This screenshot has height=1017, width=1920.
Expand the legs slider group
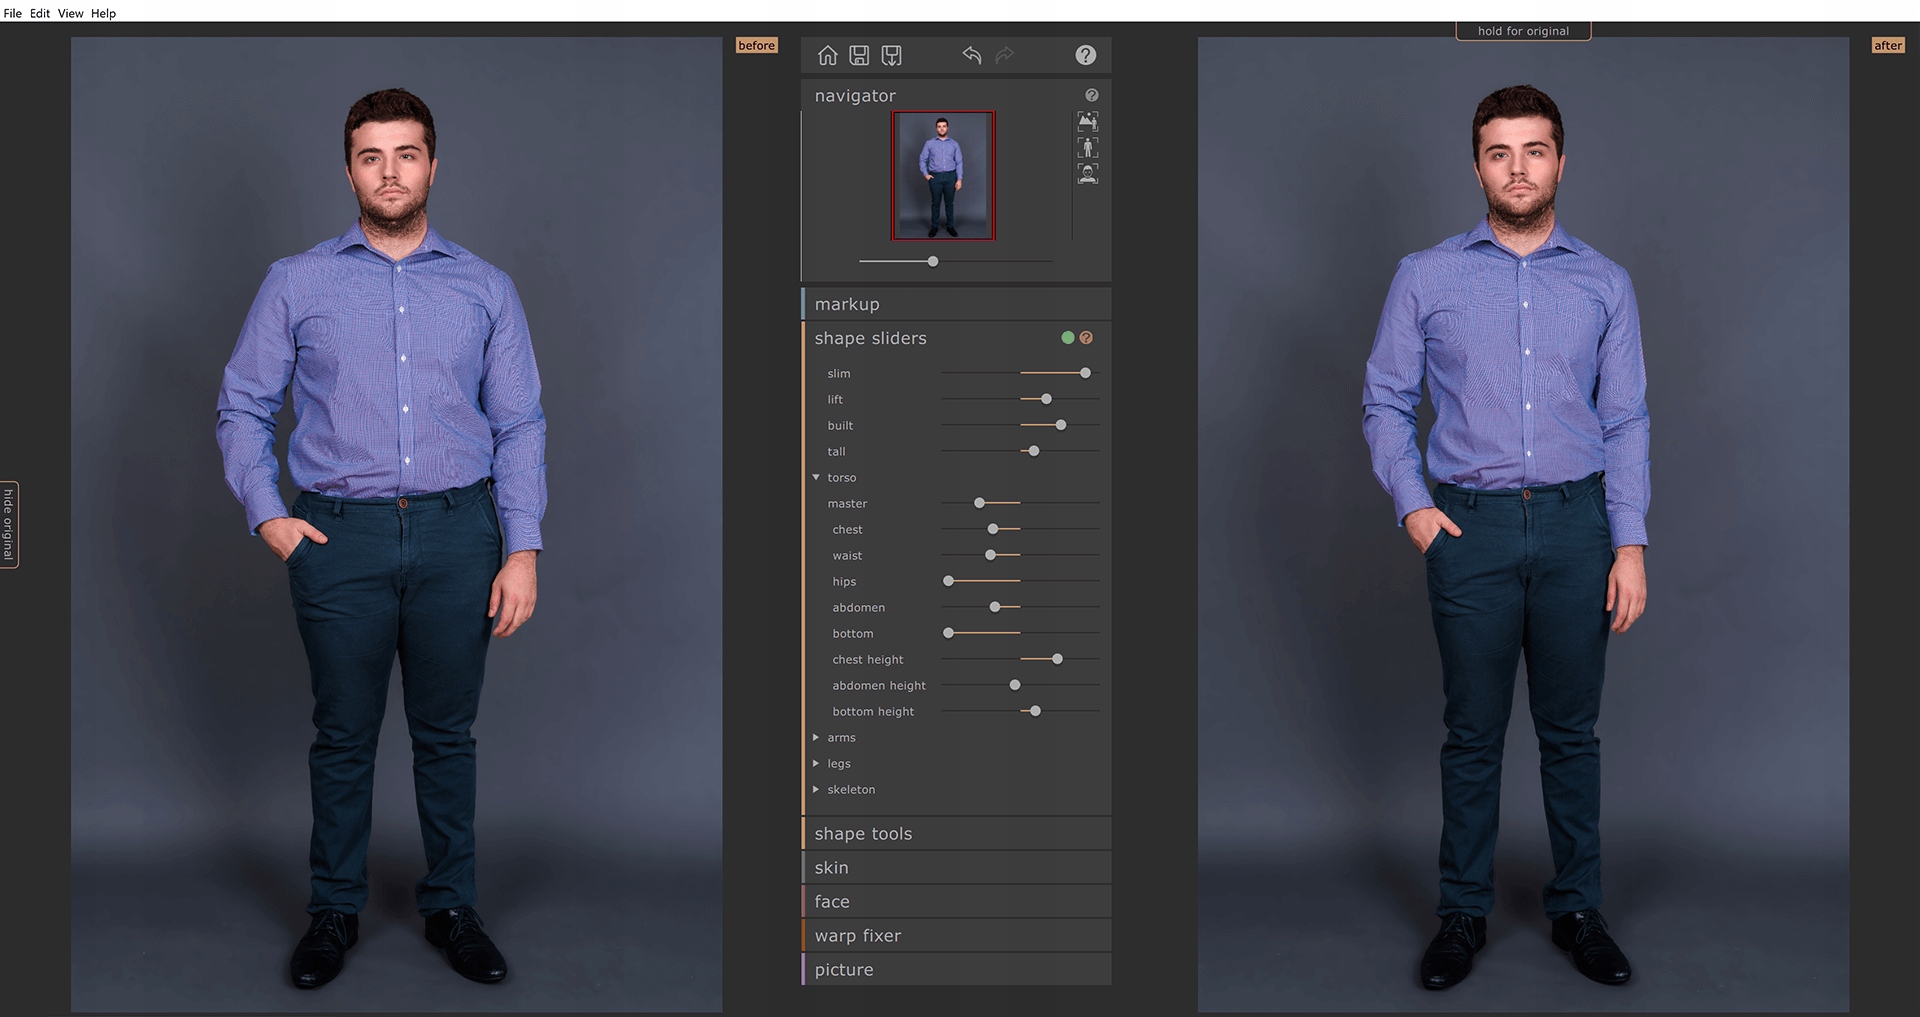pos(817,764)
